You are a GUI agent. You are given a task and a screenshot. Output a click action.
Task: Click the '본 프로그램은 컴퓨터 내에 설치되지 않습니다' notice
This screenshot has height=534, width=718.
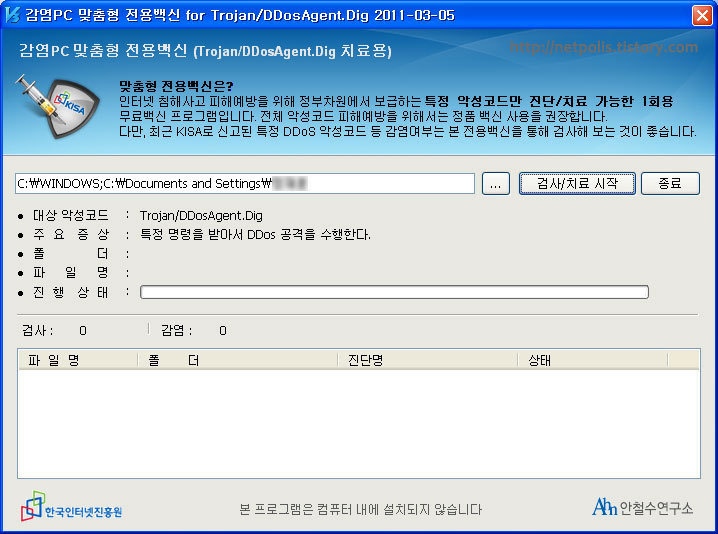(360, 509)
